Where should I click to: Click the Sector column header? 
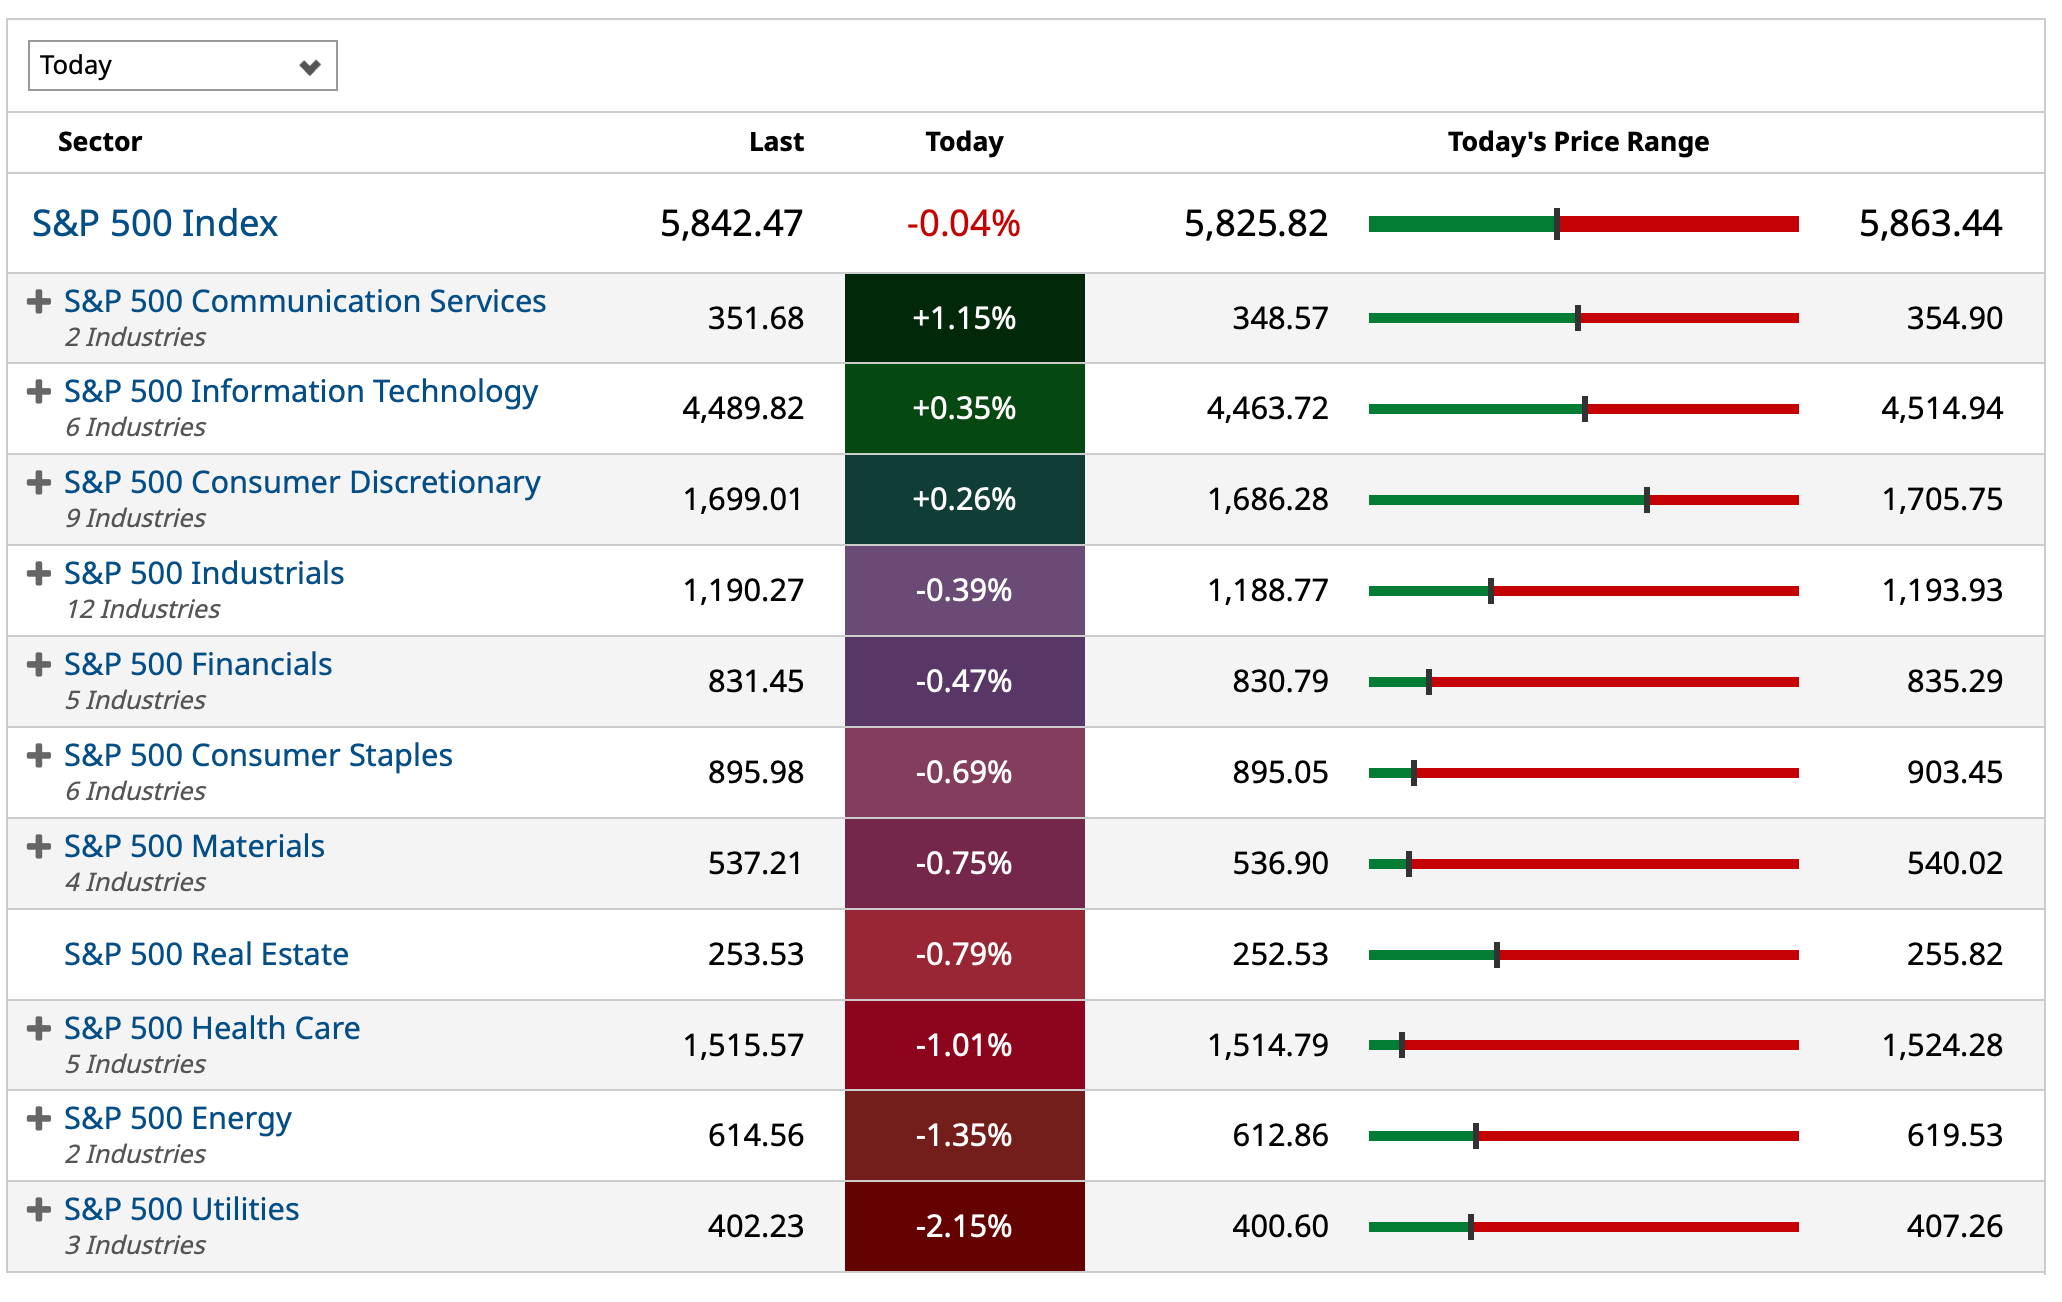[x=100, y=142]
